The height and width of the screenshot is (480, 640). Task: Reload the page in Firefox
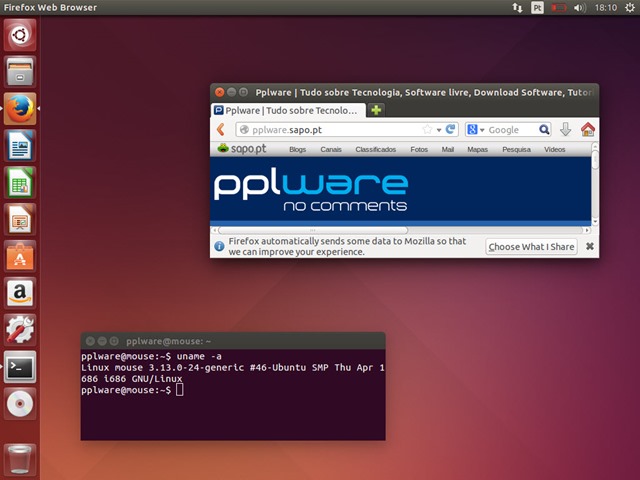450,129
